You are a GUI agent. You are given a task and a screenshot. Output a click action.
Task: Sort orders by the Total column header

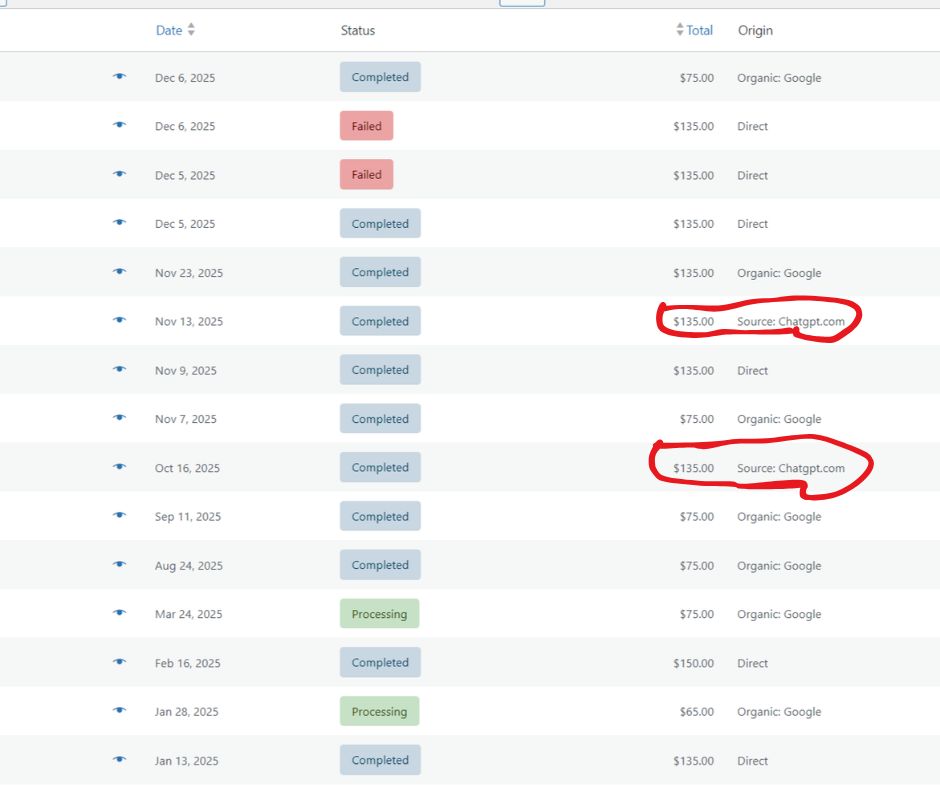(x=700, y=30)
